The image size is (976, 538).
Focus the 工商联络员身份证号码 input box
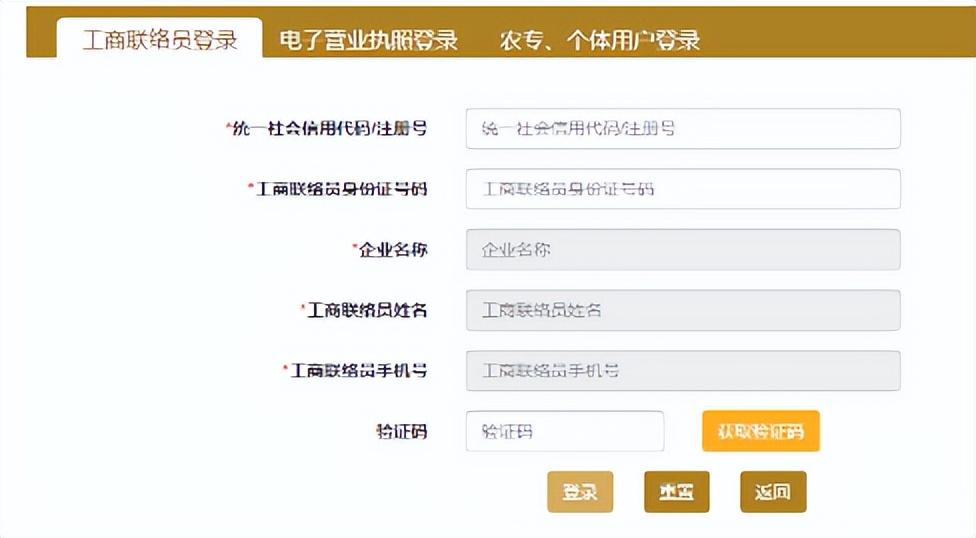coord(683,188)
